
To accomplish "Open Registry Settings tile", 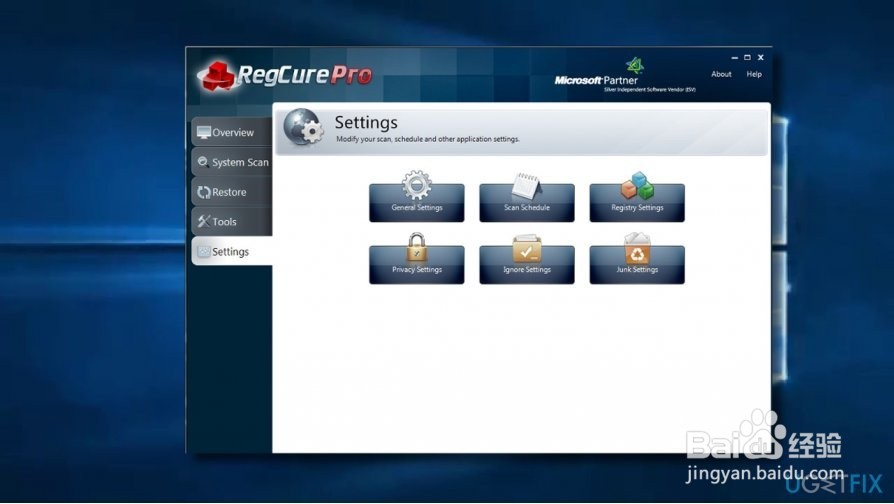I will (x=637, y=202).
